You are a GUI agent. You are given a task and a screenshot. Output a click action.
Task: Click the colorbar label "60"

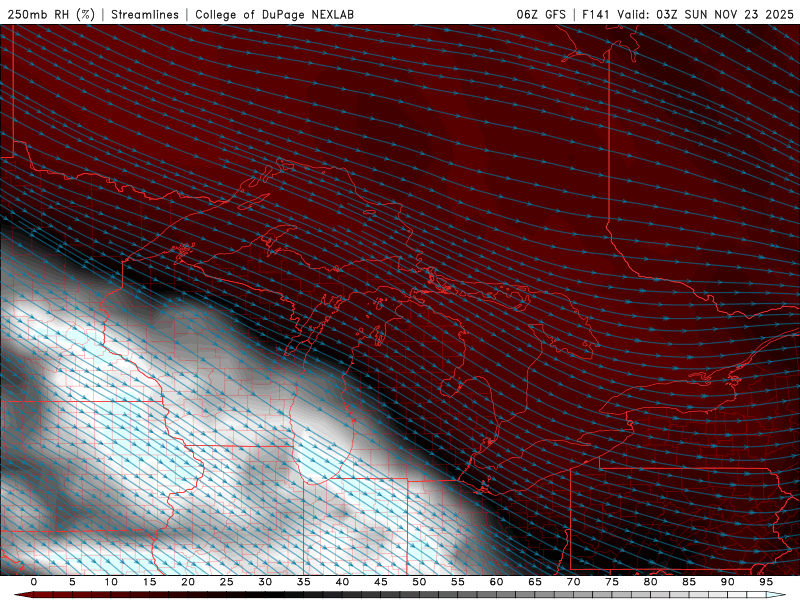(496, 582)
